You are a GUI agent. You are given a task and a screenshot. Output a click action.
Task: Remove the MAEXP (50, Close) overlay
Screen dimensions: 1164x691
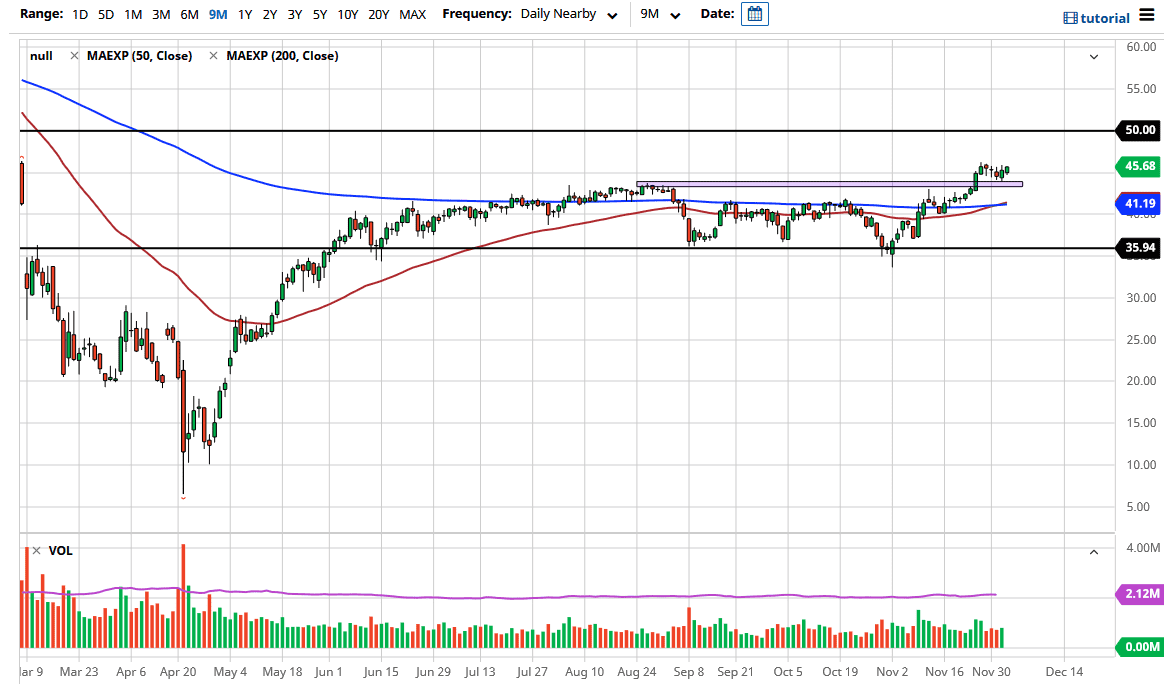[x=74, y=56]
